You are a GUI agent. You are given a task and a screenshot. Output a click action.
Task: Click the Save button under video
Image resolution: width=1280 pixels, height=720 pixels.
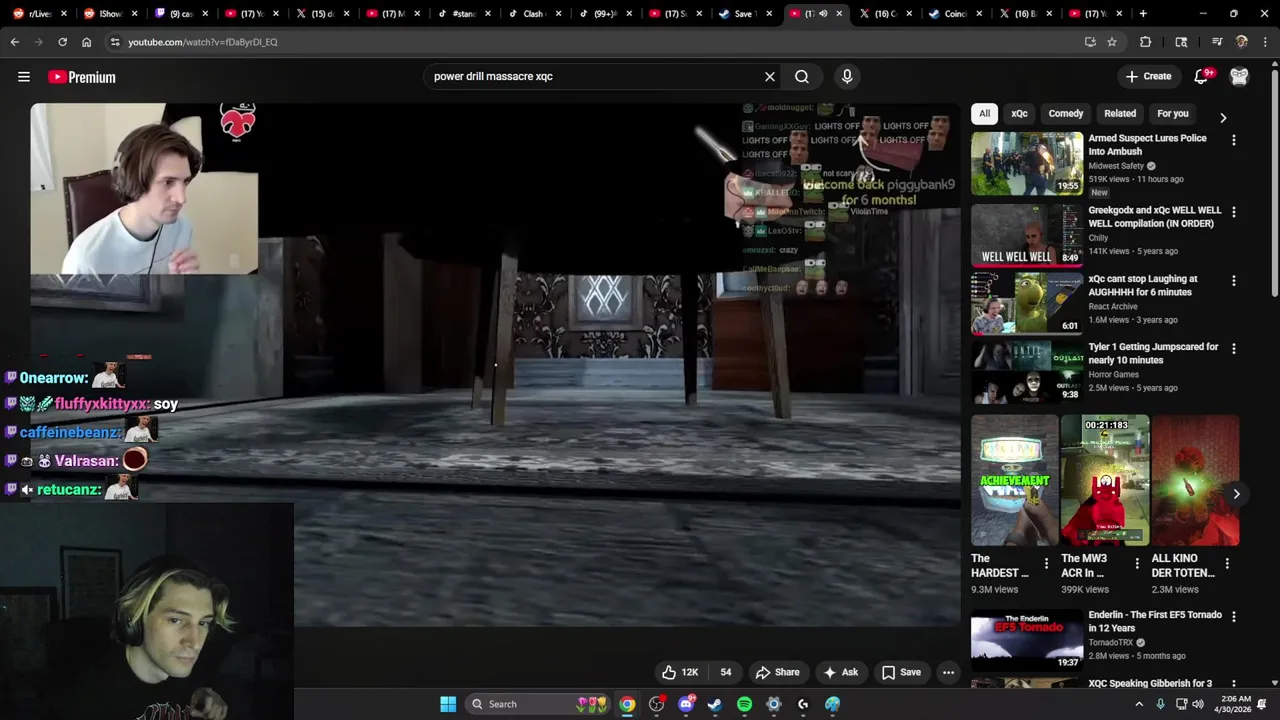tap(901, 672)
